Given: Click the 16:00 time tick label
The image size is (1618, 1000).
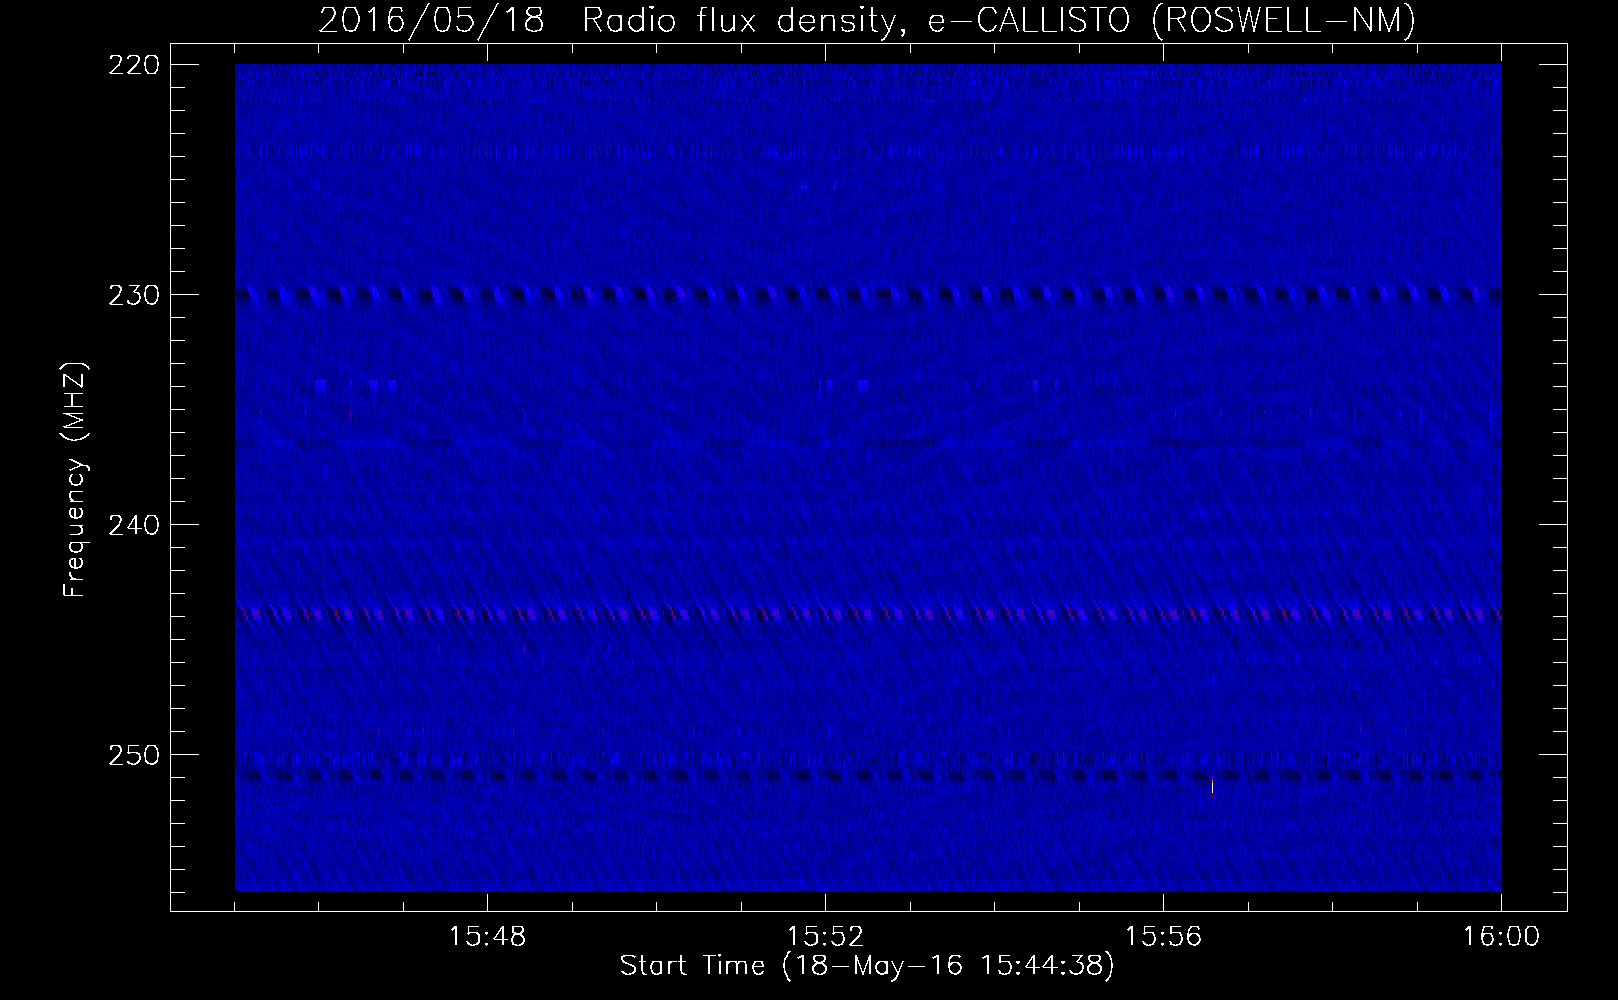Looking at the screenshot, I should click(1500, 937).
